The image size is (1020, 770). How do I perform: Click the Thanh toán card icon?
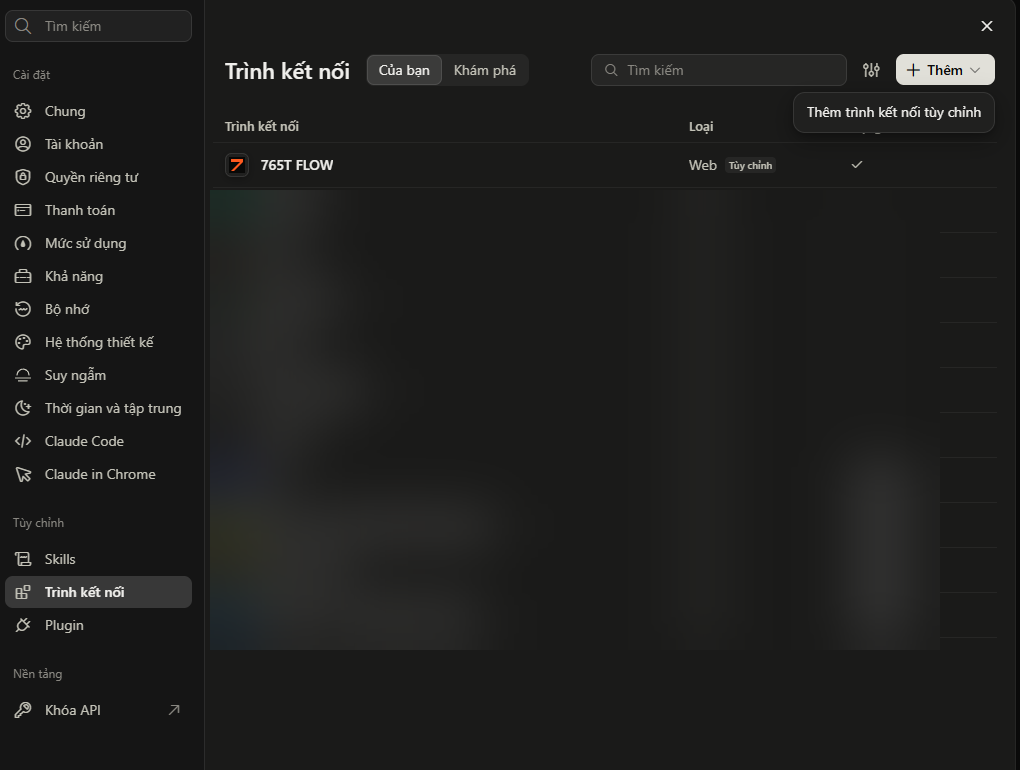23,210
